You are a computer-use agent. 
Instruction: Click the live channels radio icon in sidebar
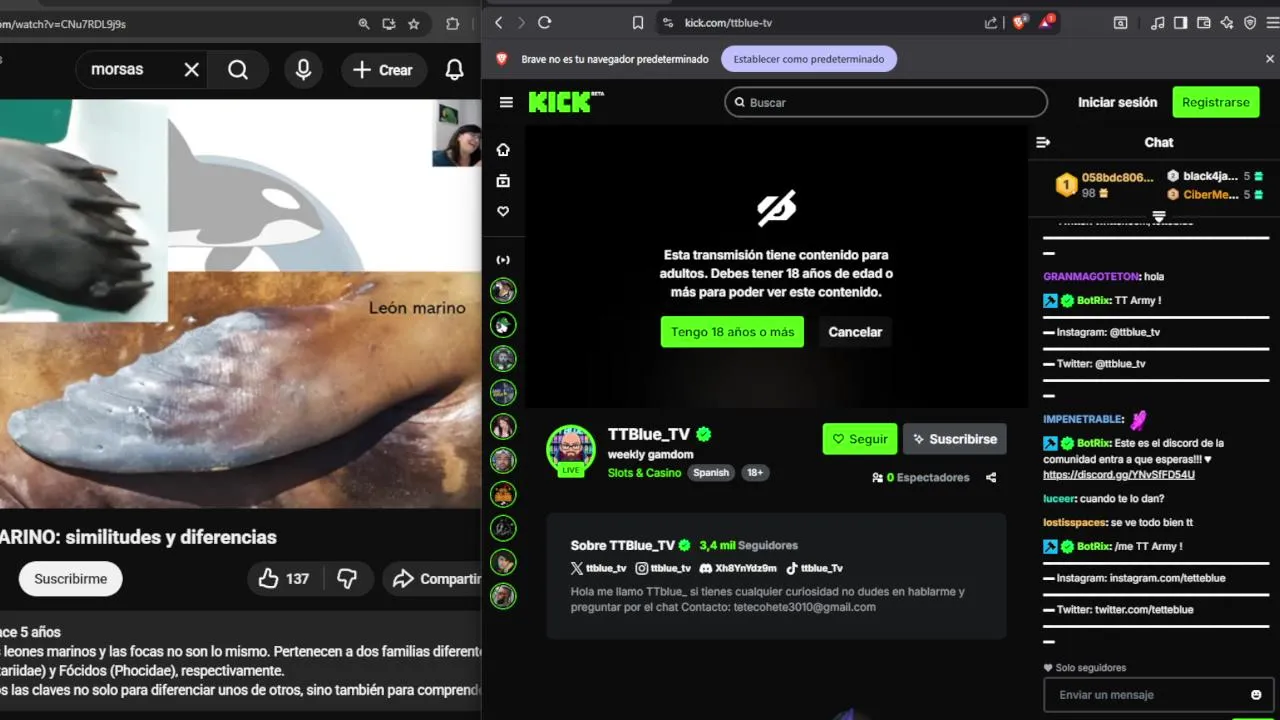pyautogui.click(x=503, y=260)
